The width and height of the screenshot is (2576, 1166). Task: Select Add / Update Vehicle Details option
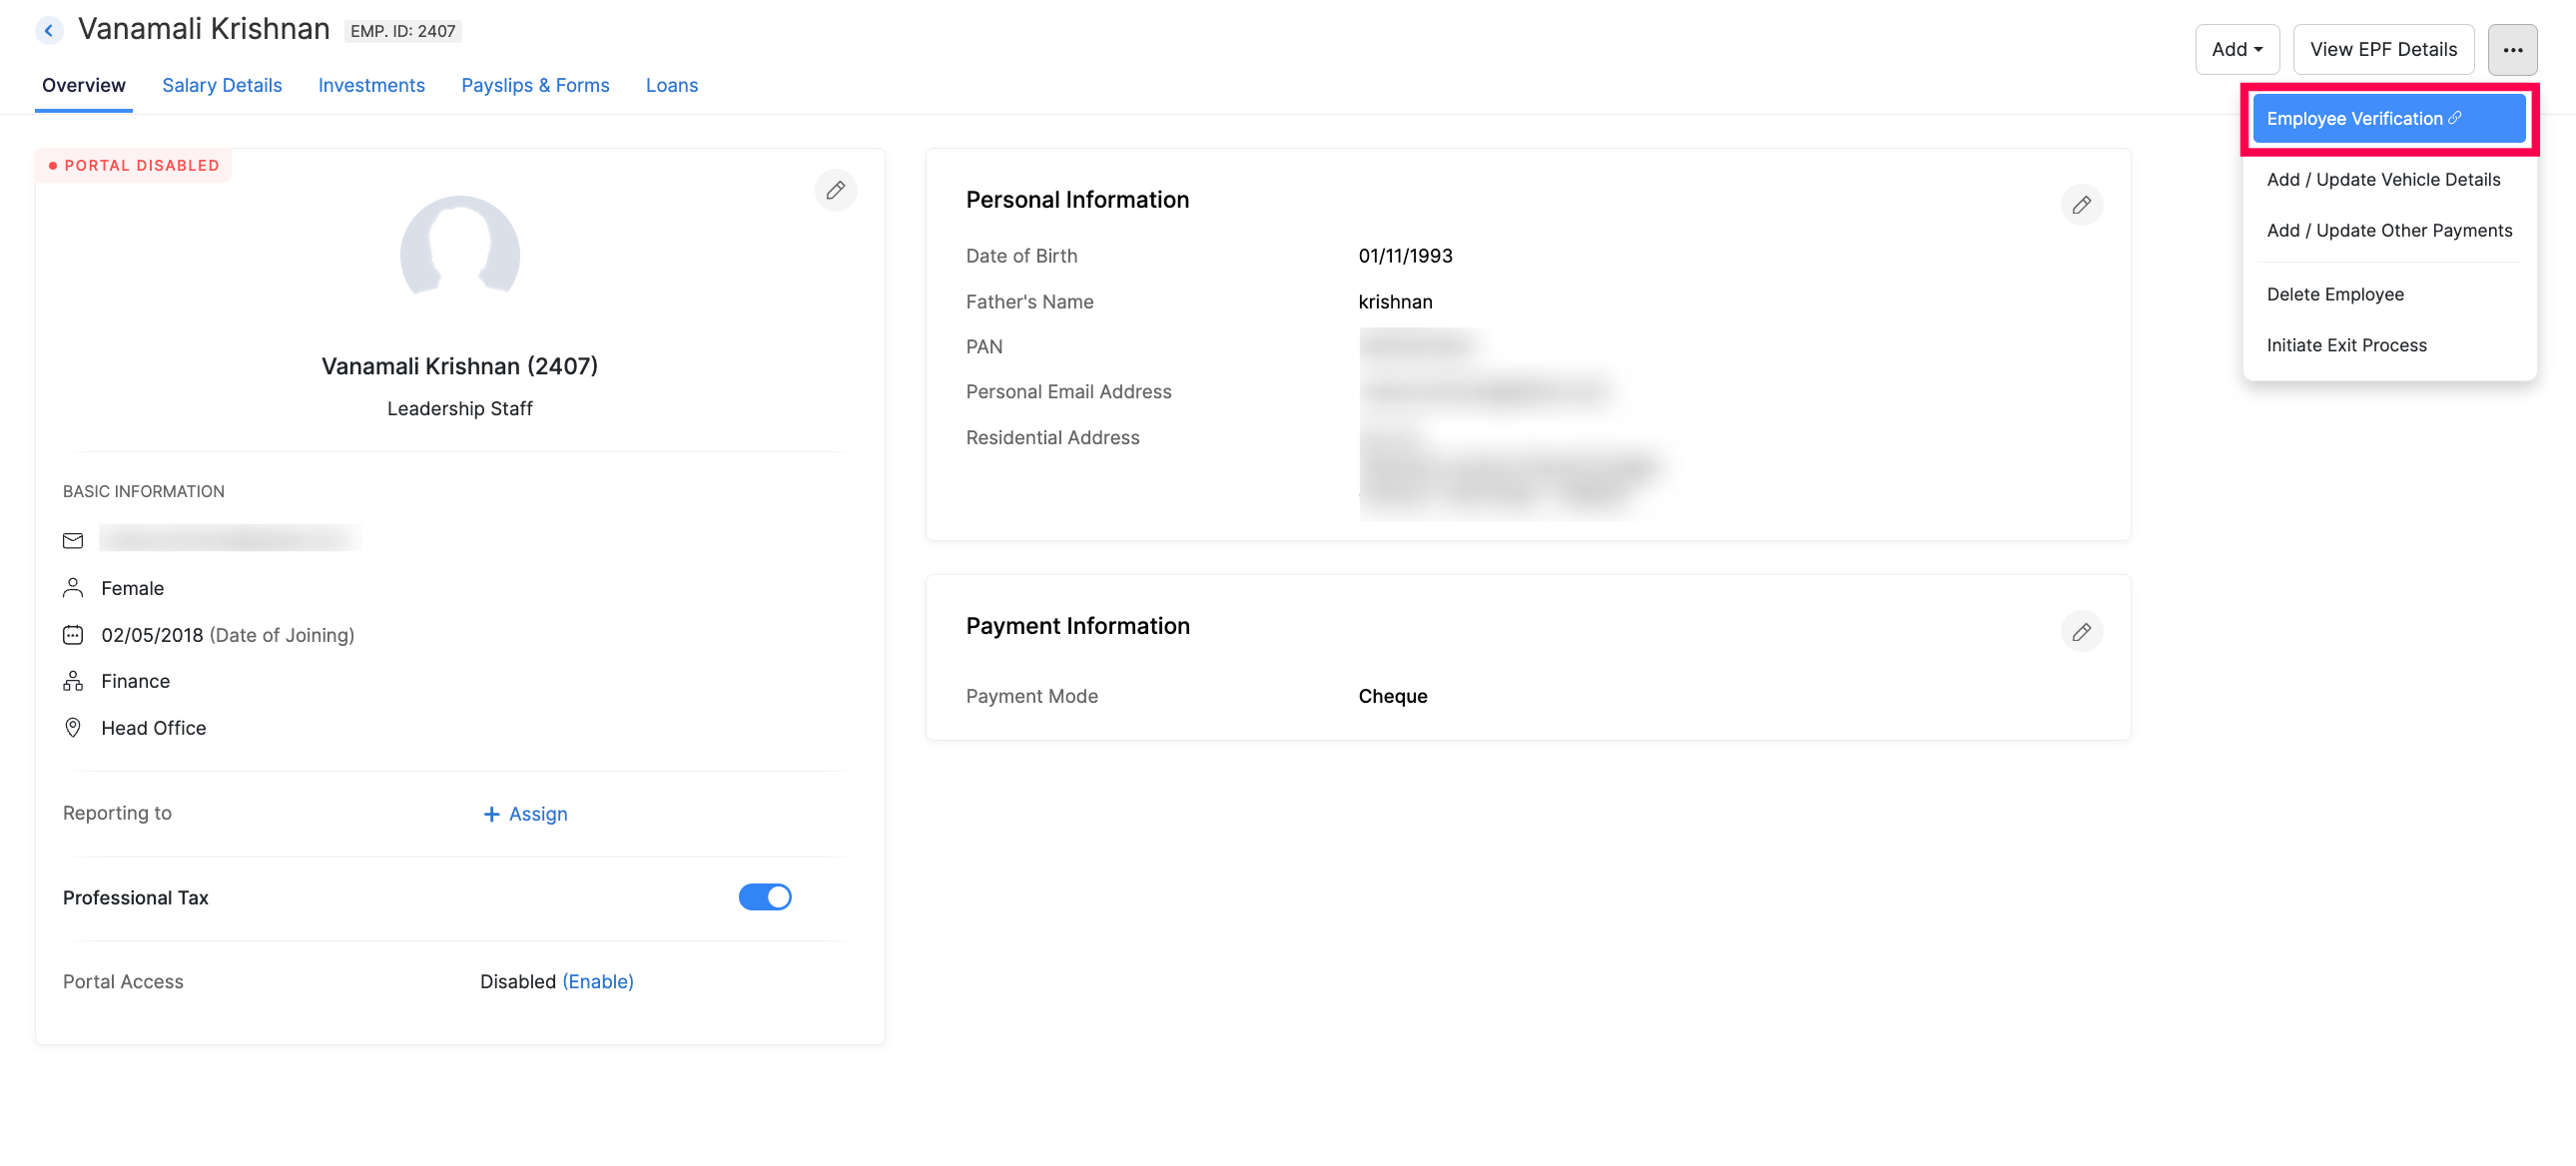tap(2382, 180)
